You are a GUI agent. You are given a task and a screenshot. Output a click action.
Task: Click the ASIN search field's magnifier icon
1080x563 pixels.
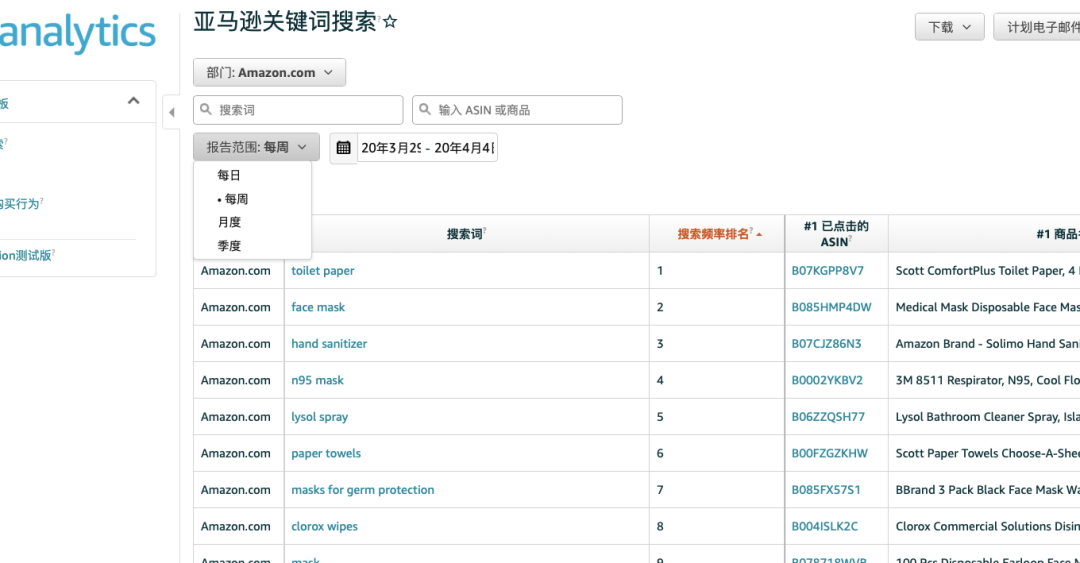[425, 110]
